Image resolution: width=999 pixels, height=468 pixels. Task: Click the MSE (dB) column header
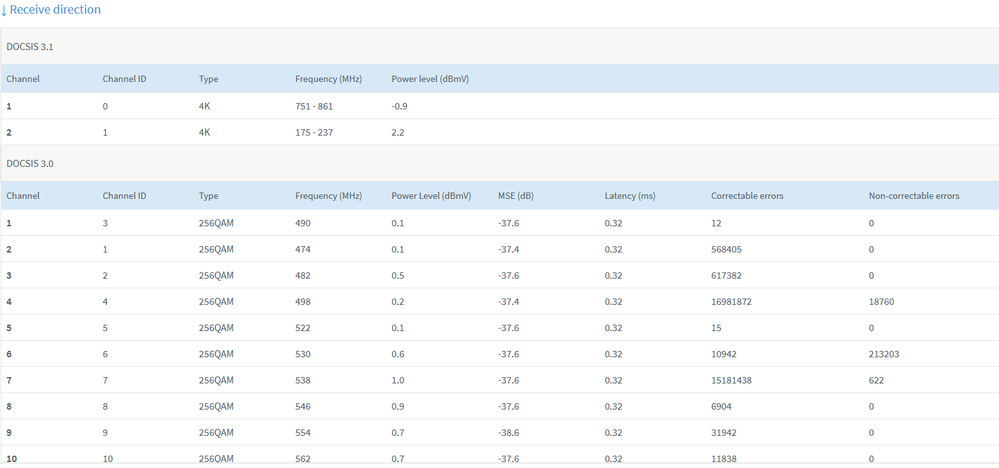click(x=515, y=196)
